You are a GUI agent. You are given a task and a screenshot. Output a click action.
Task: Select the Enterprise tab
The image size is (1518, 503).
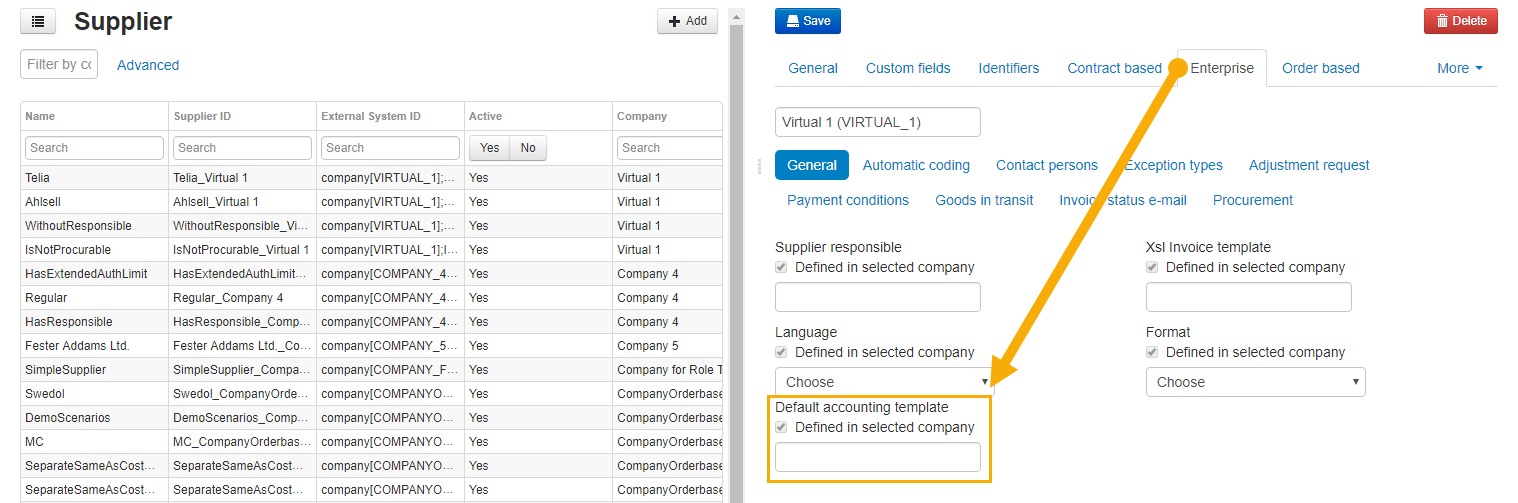1222,68
